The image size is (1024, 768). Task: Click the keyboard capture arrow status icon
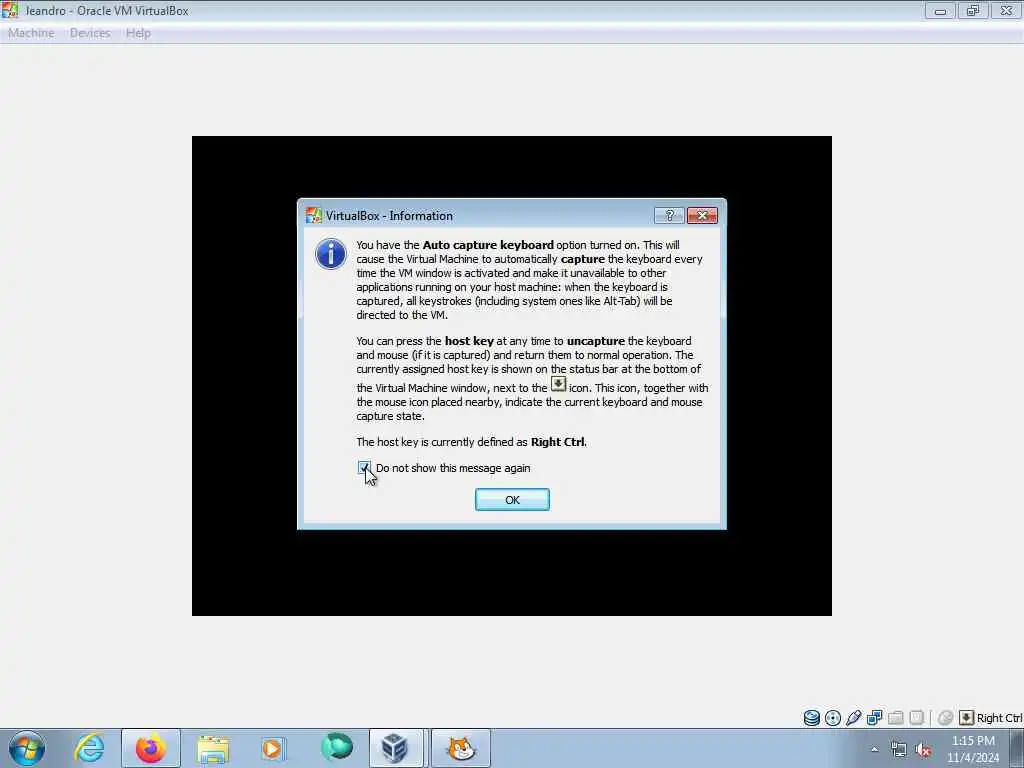point(966,718)
